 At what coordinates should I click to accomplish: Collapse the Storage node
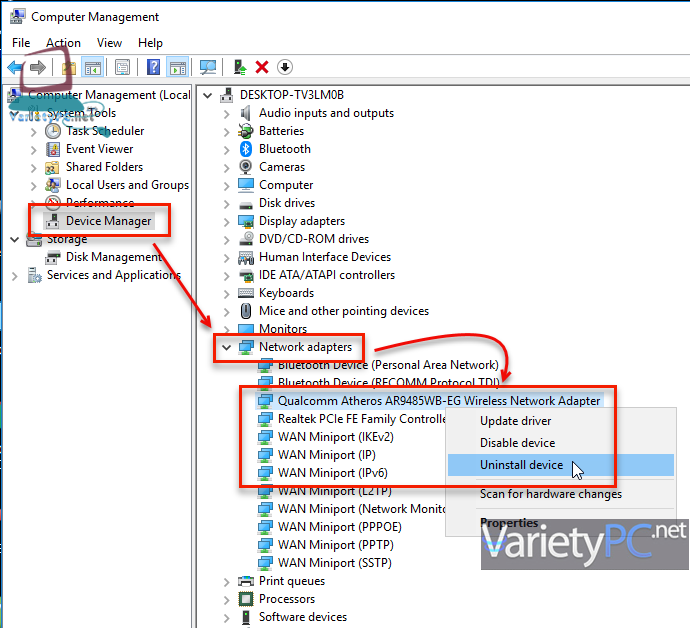(15, 239)
